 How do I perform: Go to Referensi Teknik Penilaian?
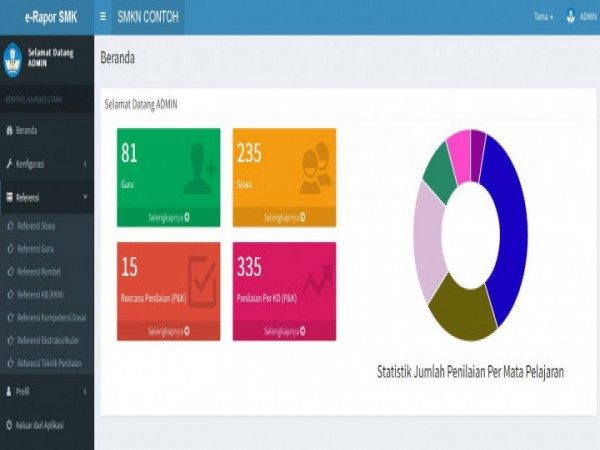click(49, 363)
